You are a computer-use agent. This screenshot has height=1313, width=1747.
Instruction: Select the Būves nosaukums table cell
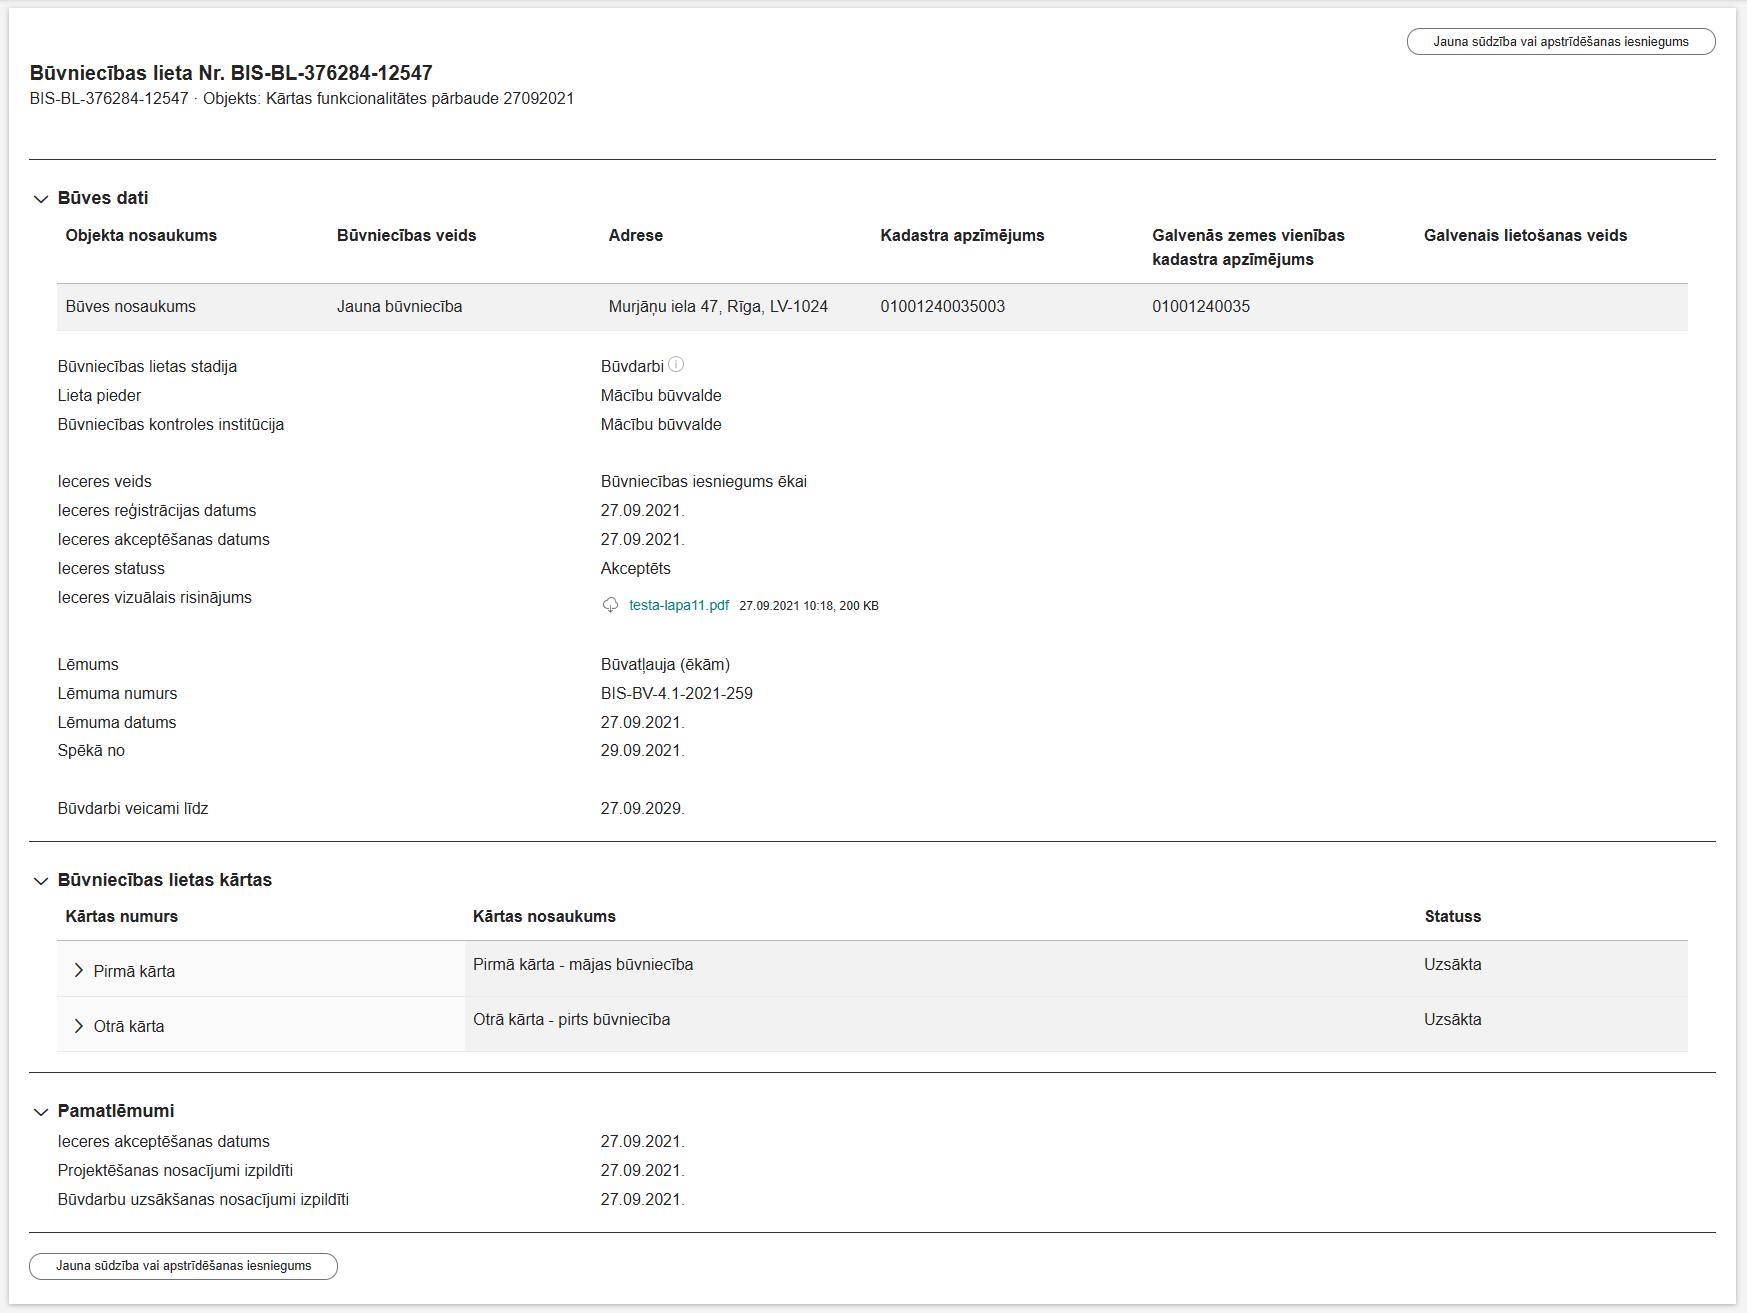click(x=131, y=307)
